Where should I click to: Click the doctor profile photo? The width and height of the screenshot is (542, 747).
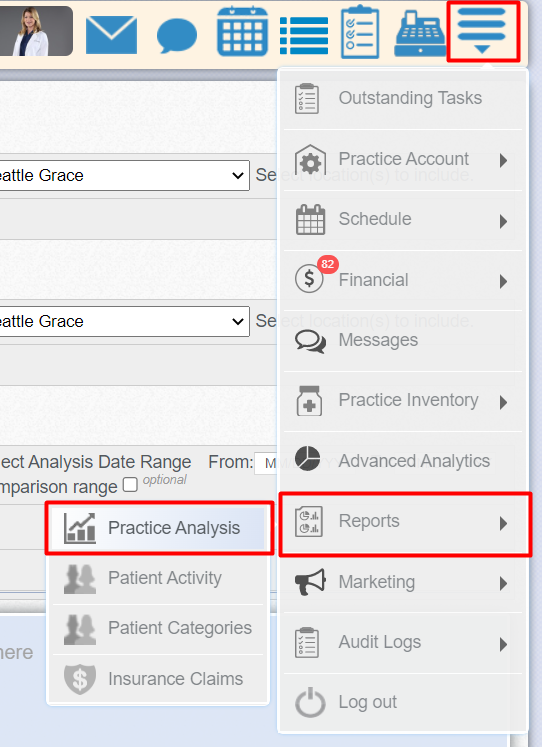tap(36, 31)
